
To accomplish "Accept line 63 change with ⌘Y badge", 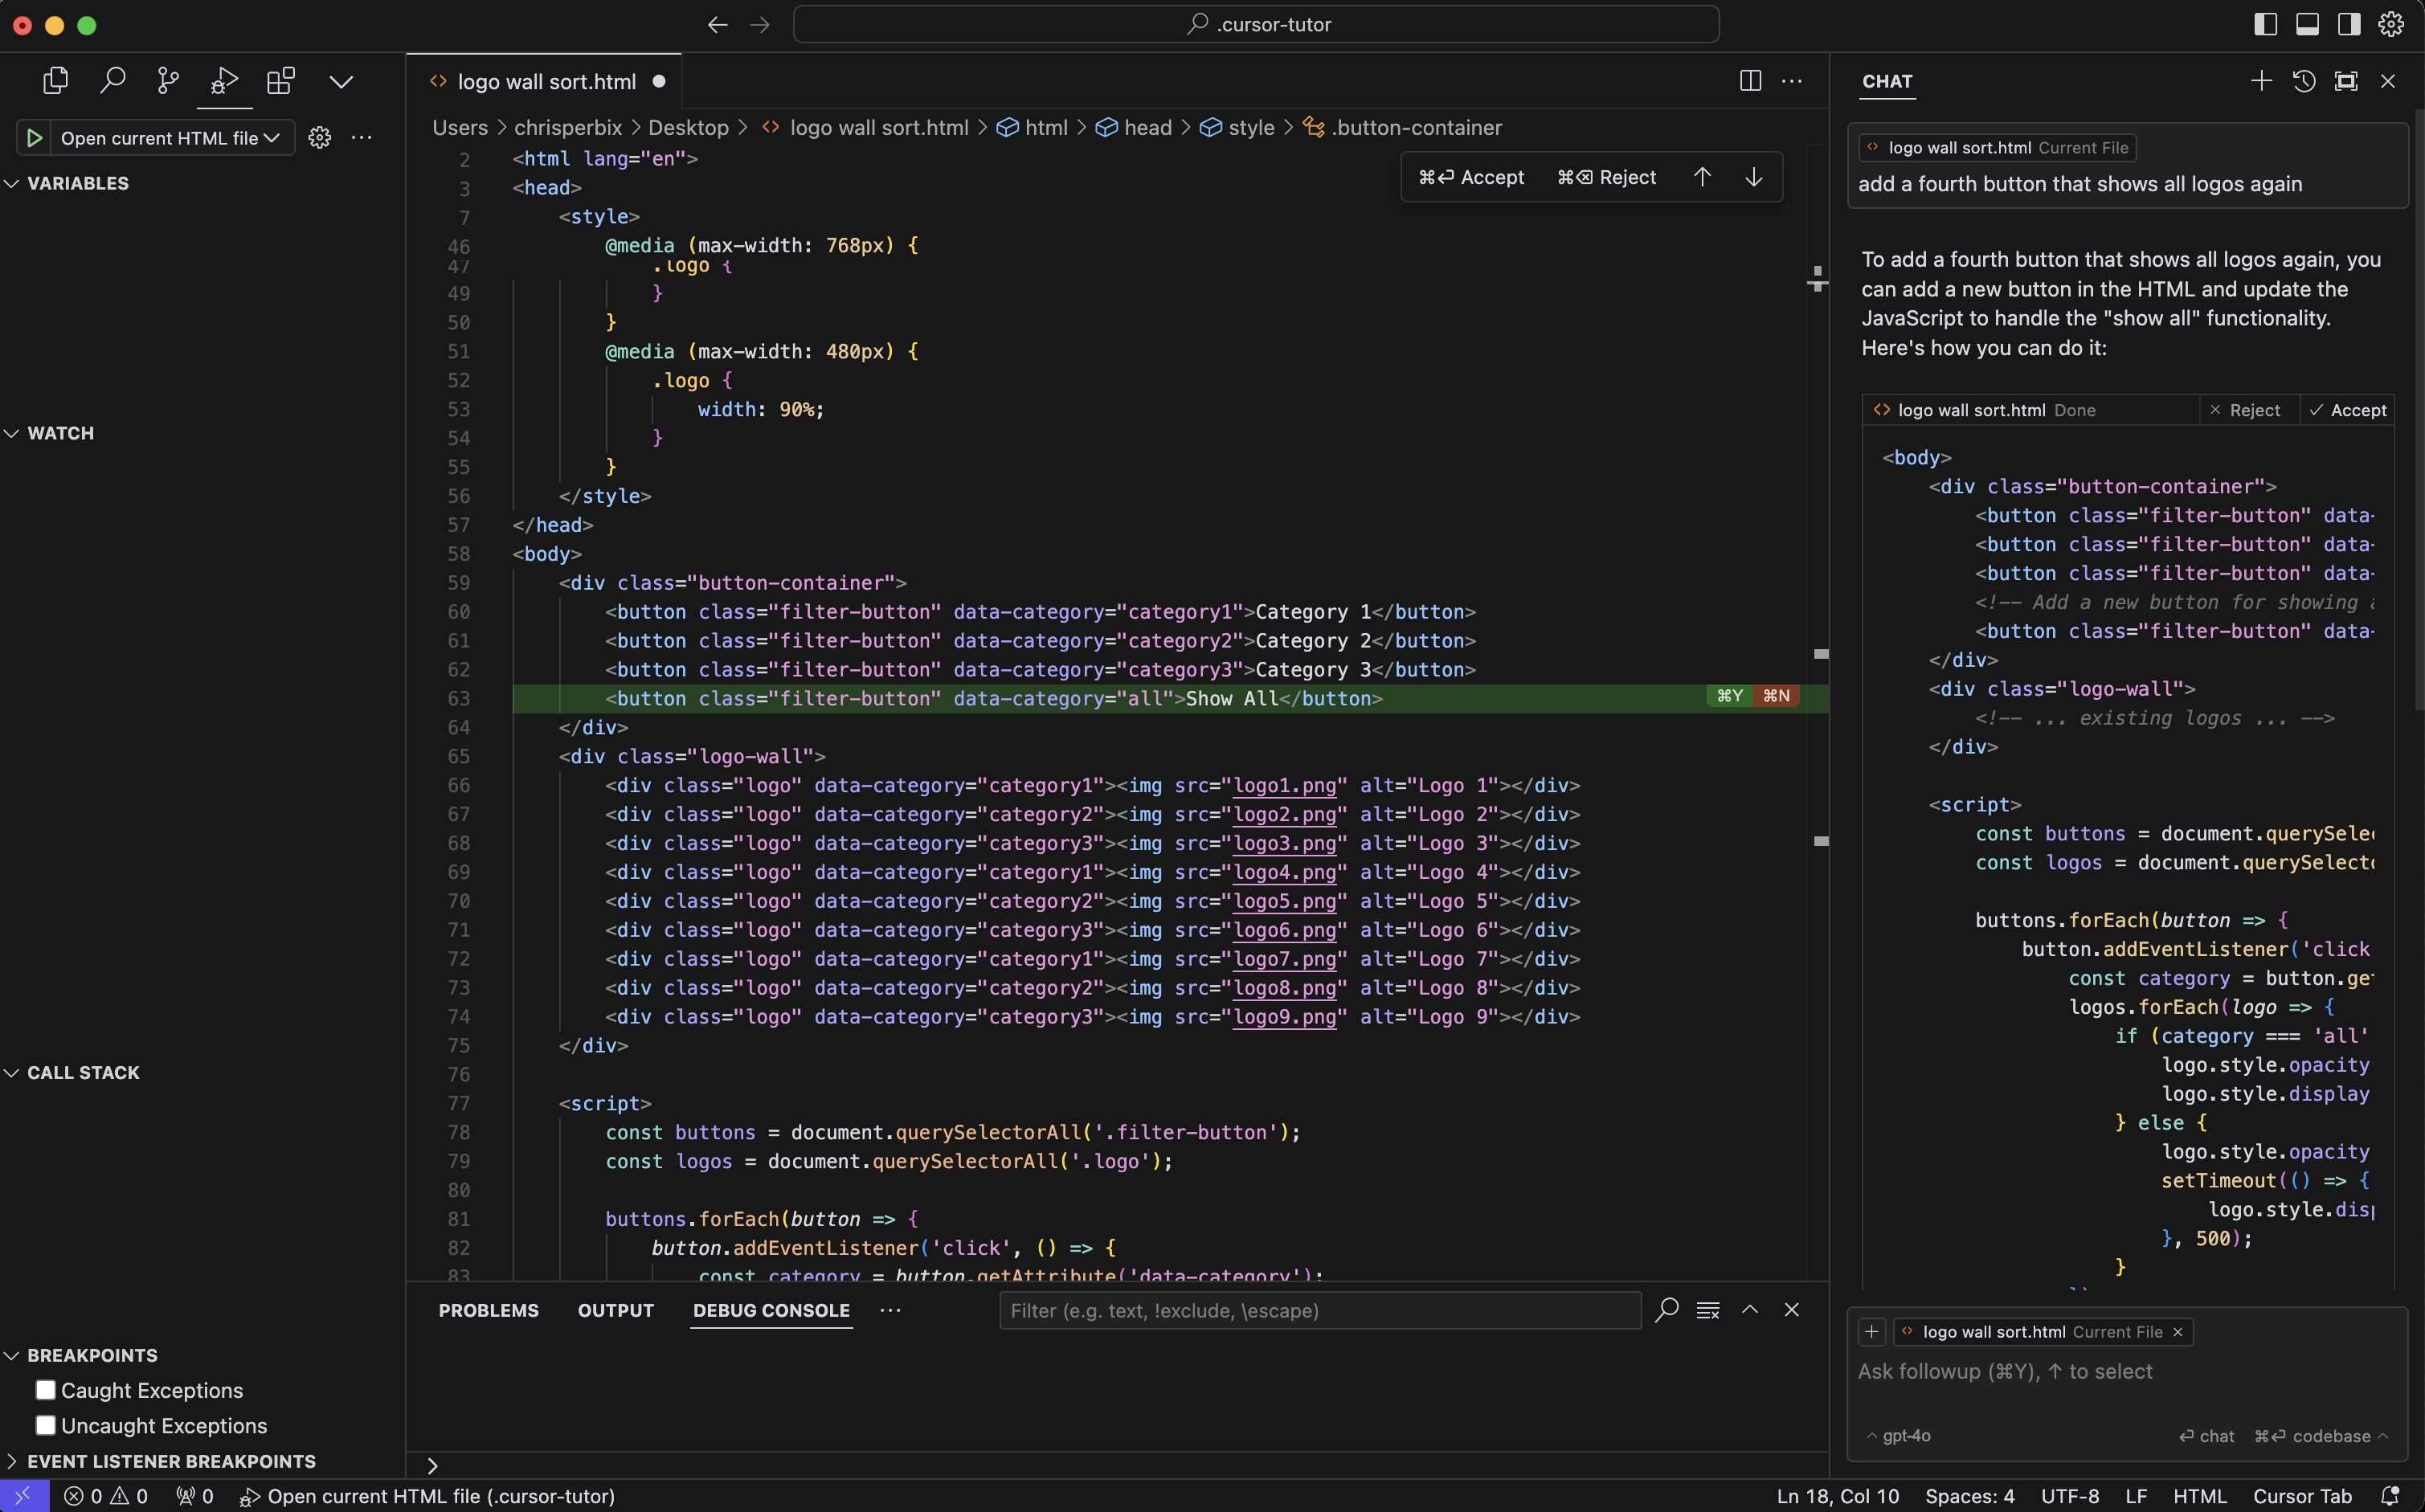I will 1729,697.
